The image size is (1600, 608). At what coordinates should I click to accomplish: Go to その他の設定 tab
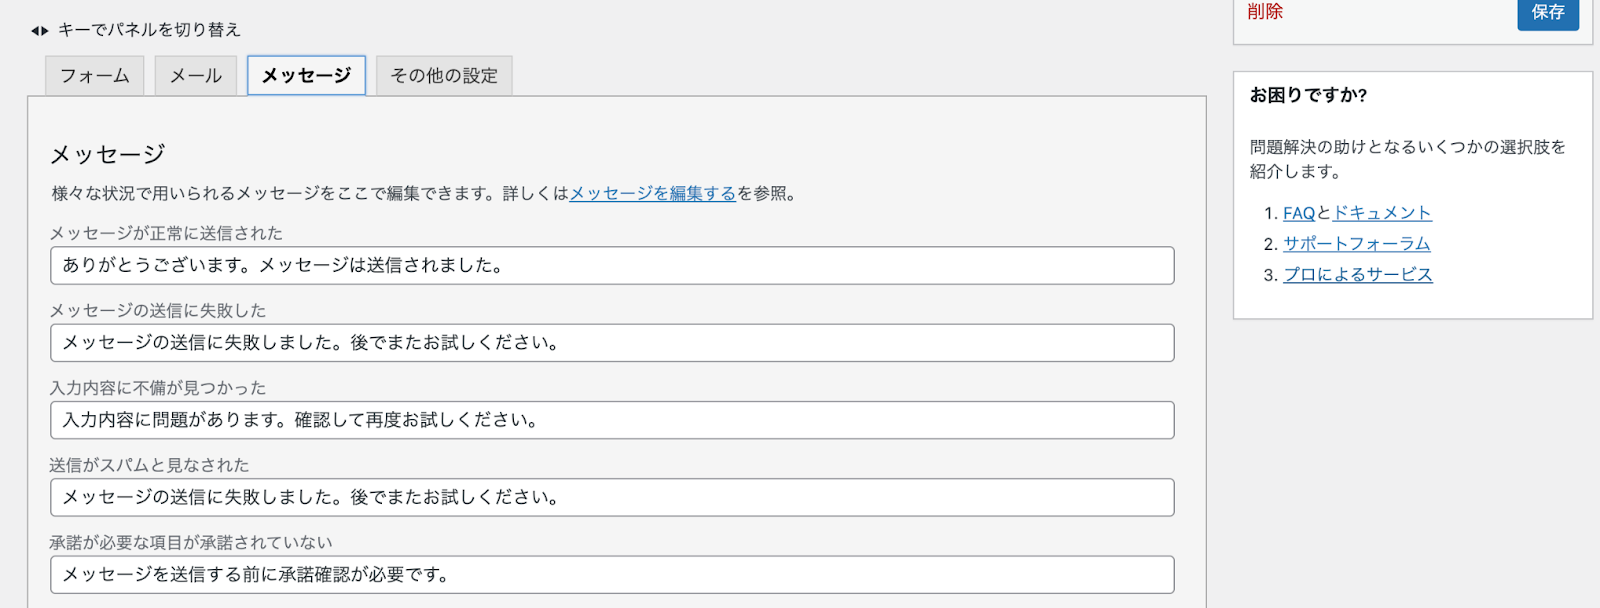coord(444,76)
